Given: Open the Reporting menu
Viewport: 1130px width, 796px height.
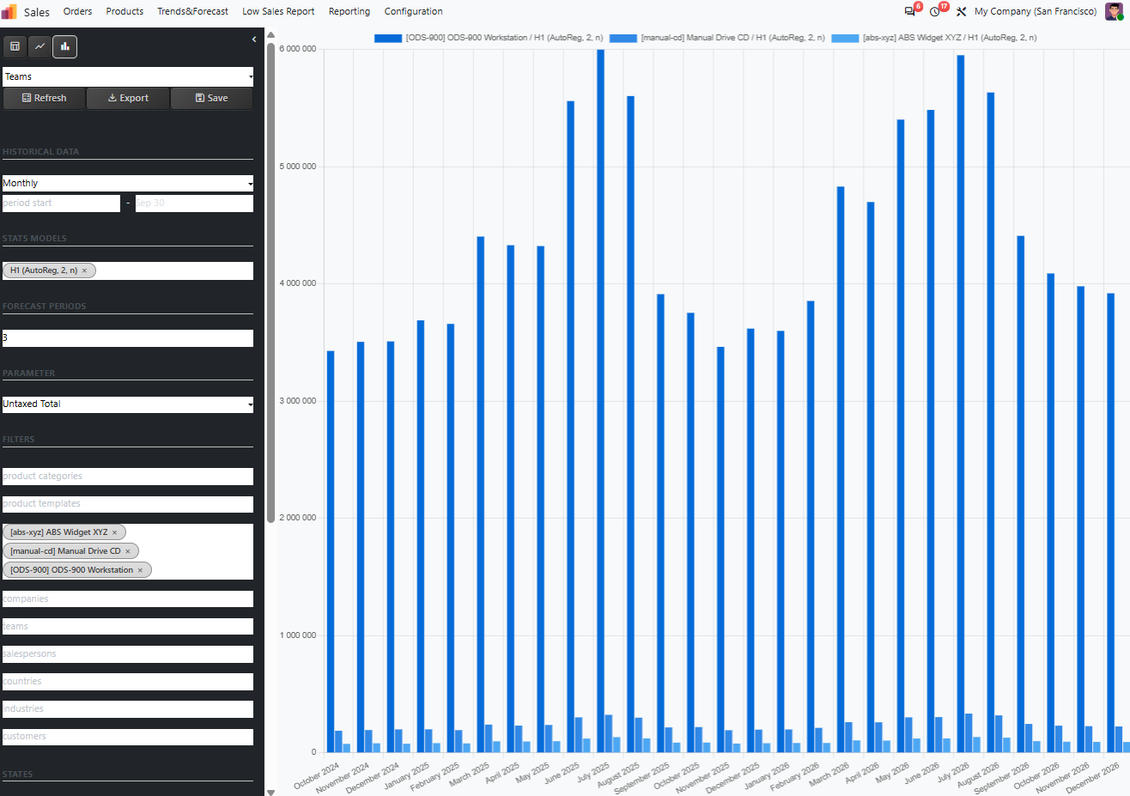Looking at the screenshot, I should pos(349,12).
